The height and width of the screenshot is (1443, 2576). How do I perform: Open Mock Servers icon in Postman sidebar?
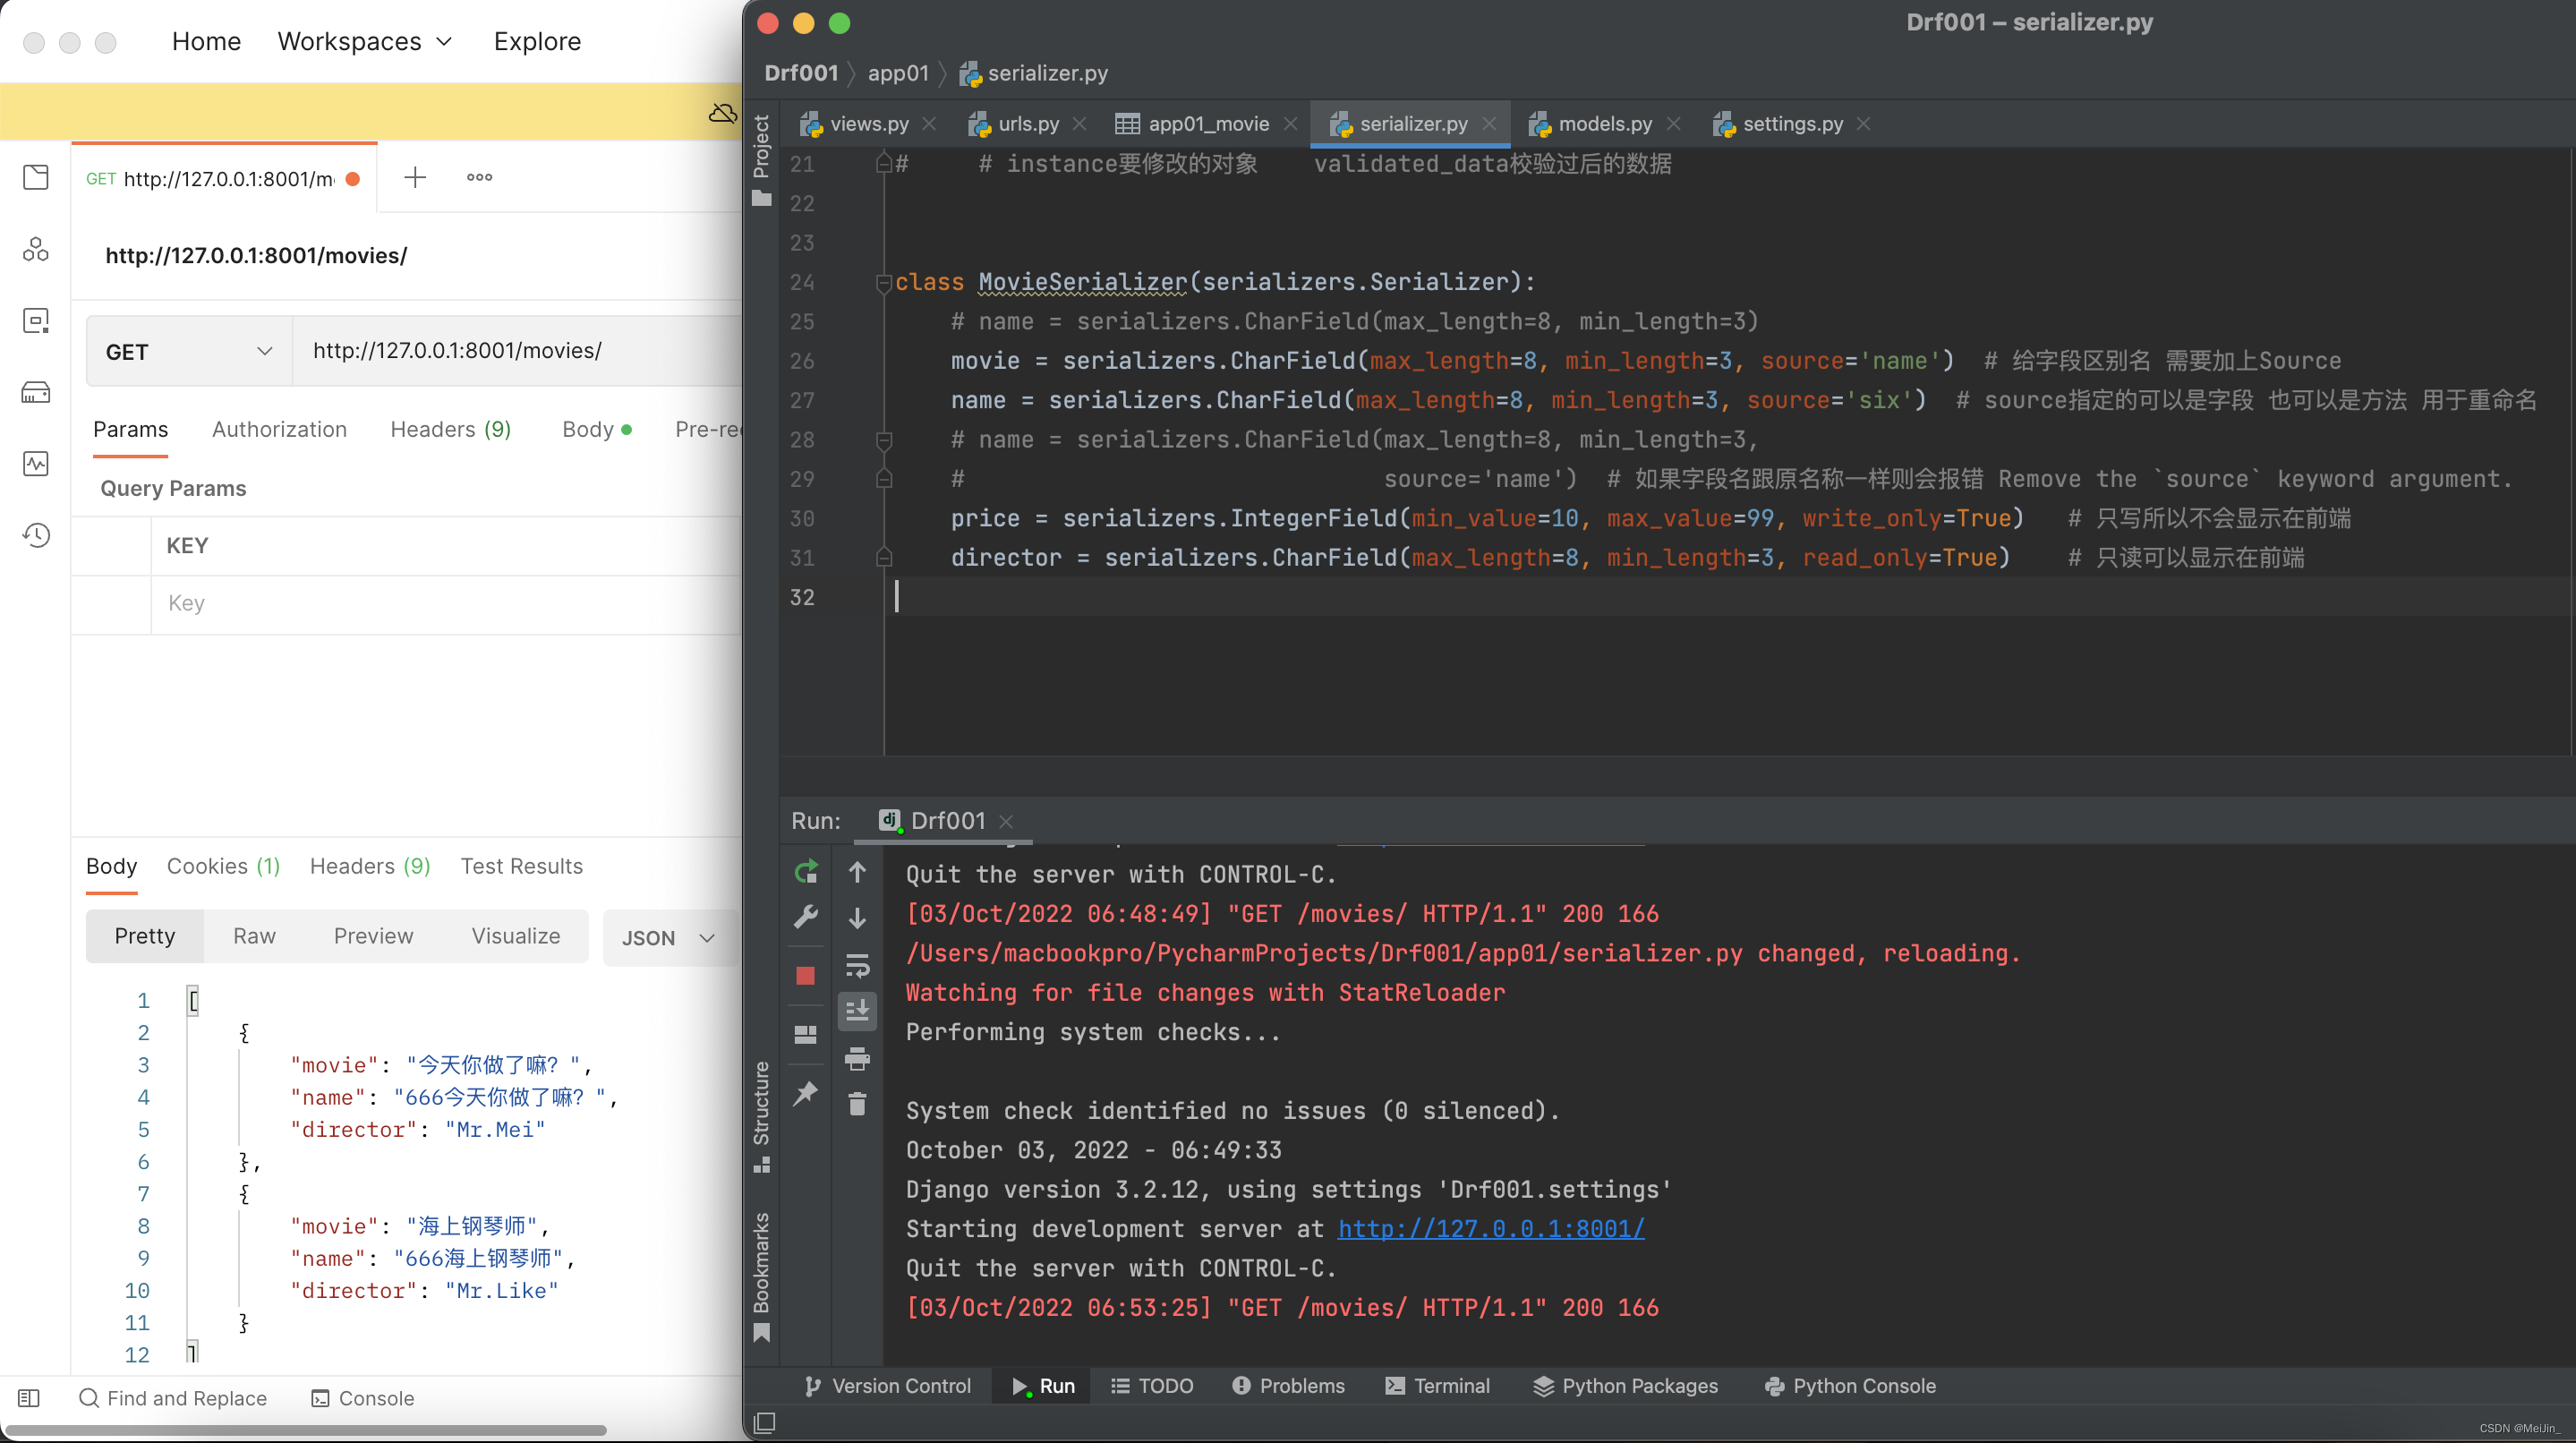point(36,392)
